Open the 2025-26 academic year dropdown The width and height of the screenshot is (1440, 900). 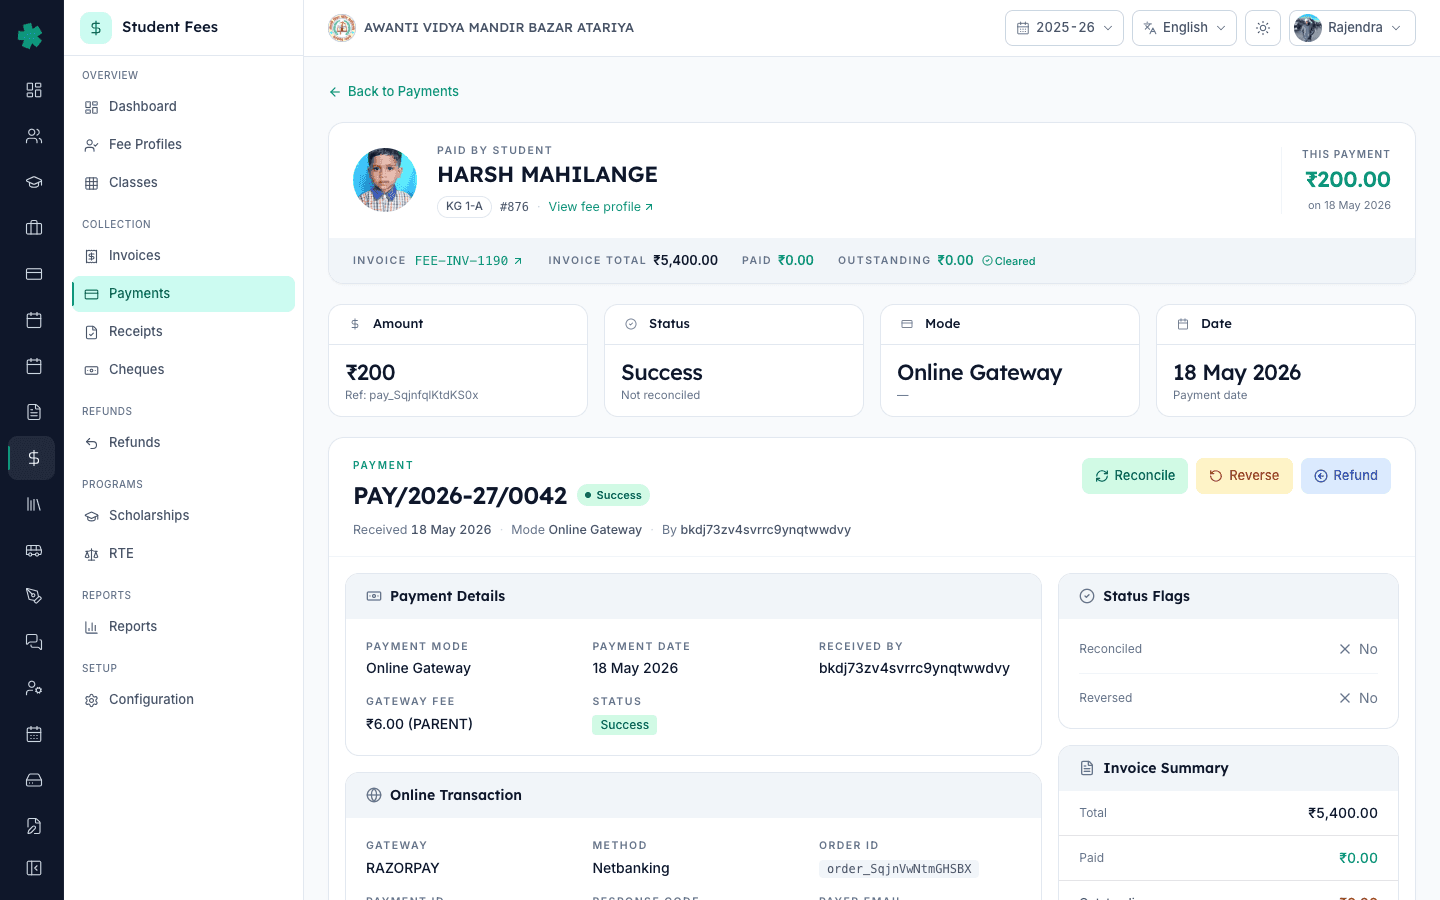[x=1064, y=28]
